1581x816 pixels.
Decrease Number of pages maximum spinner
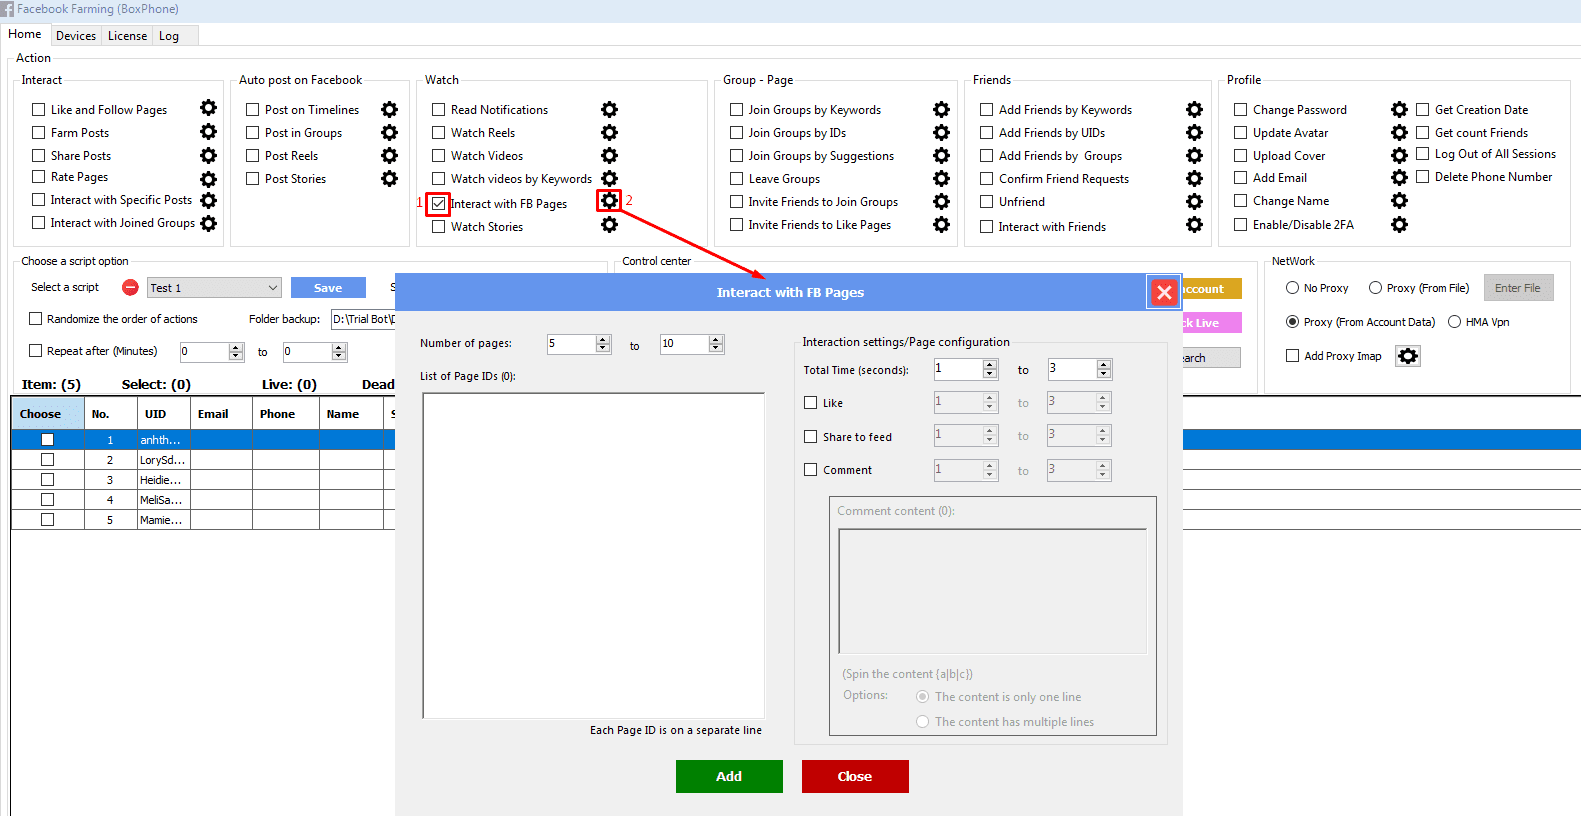(716, 349)
